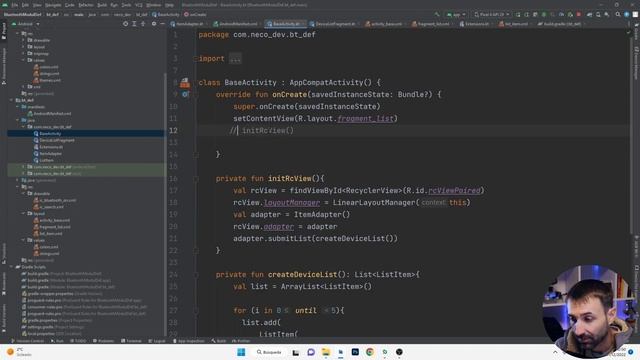Click the Windows taskbar search box
Viewport: 640px width, 360px height.
[x=269, y=352]
